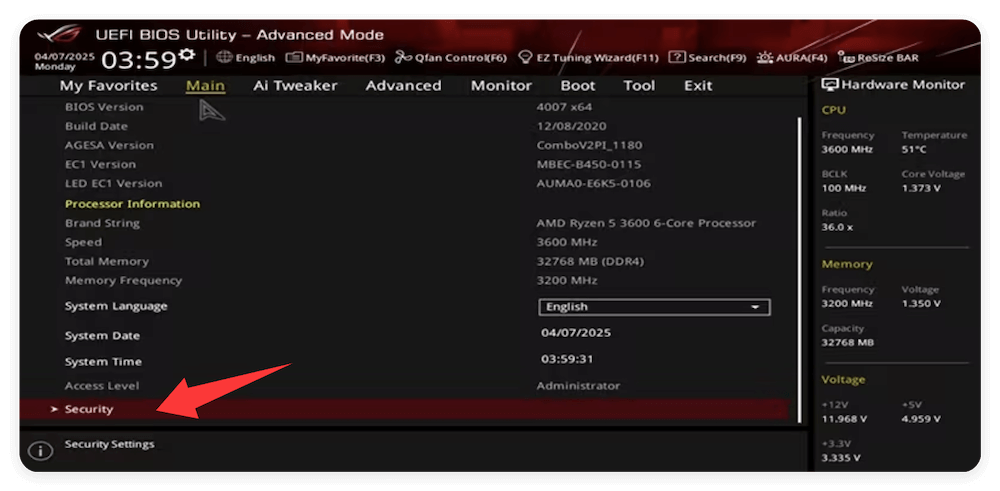The width and height of the screenshot is (1000, 491).
Task: Select the Brand String label
Action: (x=102, y=223)
